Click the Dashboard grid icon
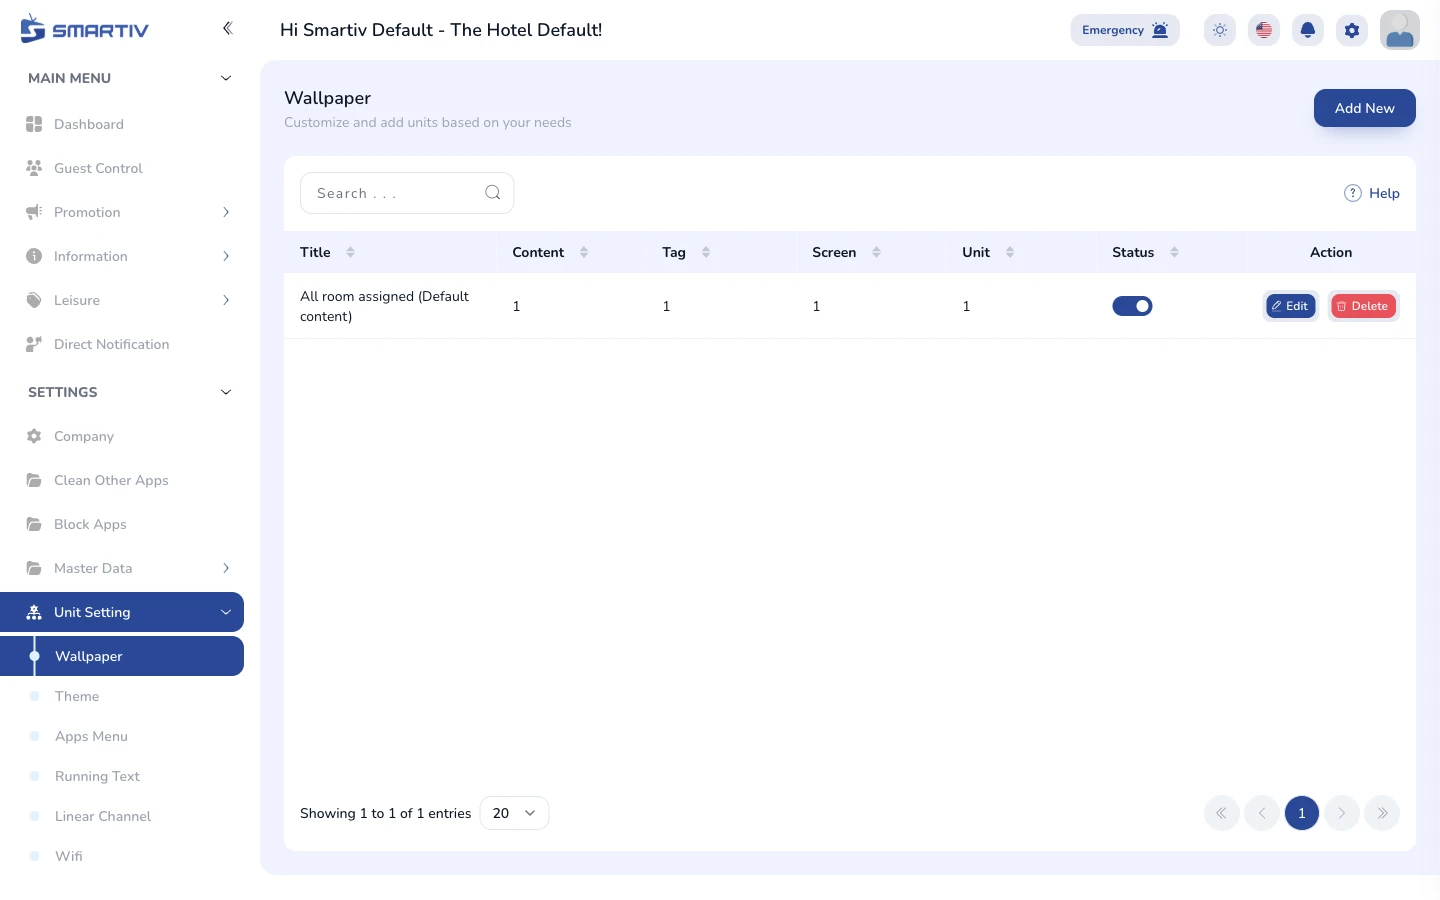Image resolution: width=1440 pixels, height=900 pixels. pyautogui.click(x=34, y=124)
